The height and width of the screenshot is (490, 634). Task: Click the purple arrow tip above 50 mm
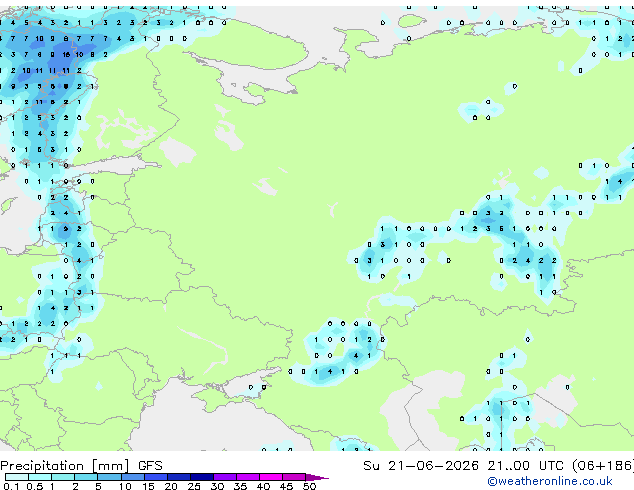pyautogui.click(x=317, y=478)
